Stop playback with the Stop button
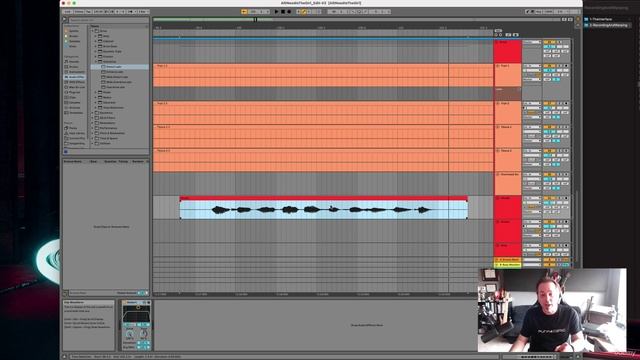Image resolution: width=640 pixels, height=360 pixels. click(x=283, y=12)
